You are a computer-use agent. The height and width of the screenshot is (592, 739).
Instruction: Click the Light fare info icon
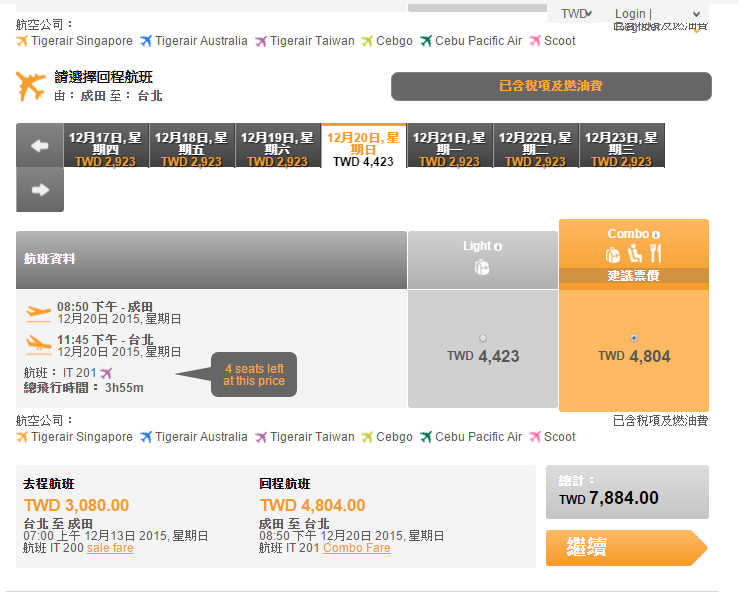(x=498, y=247)
